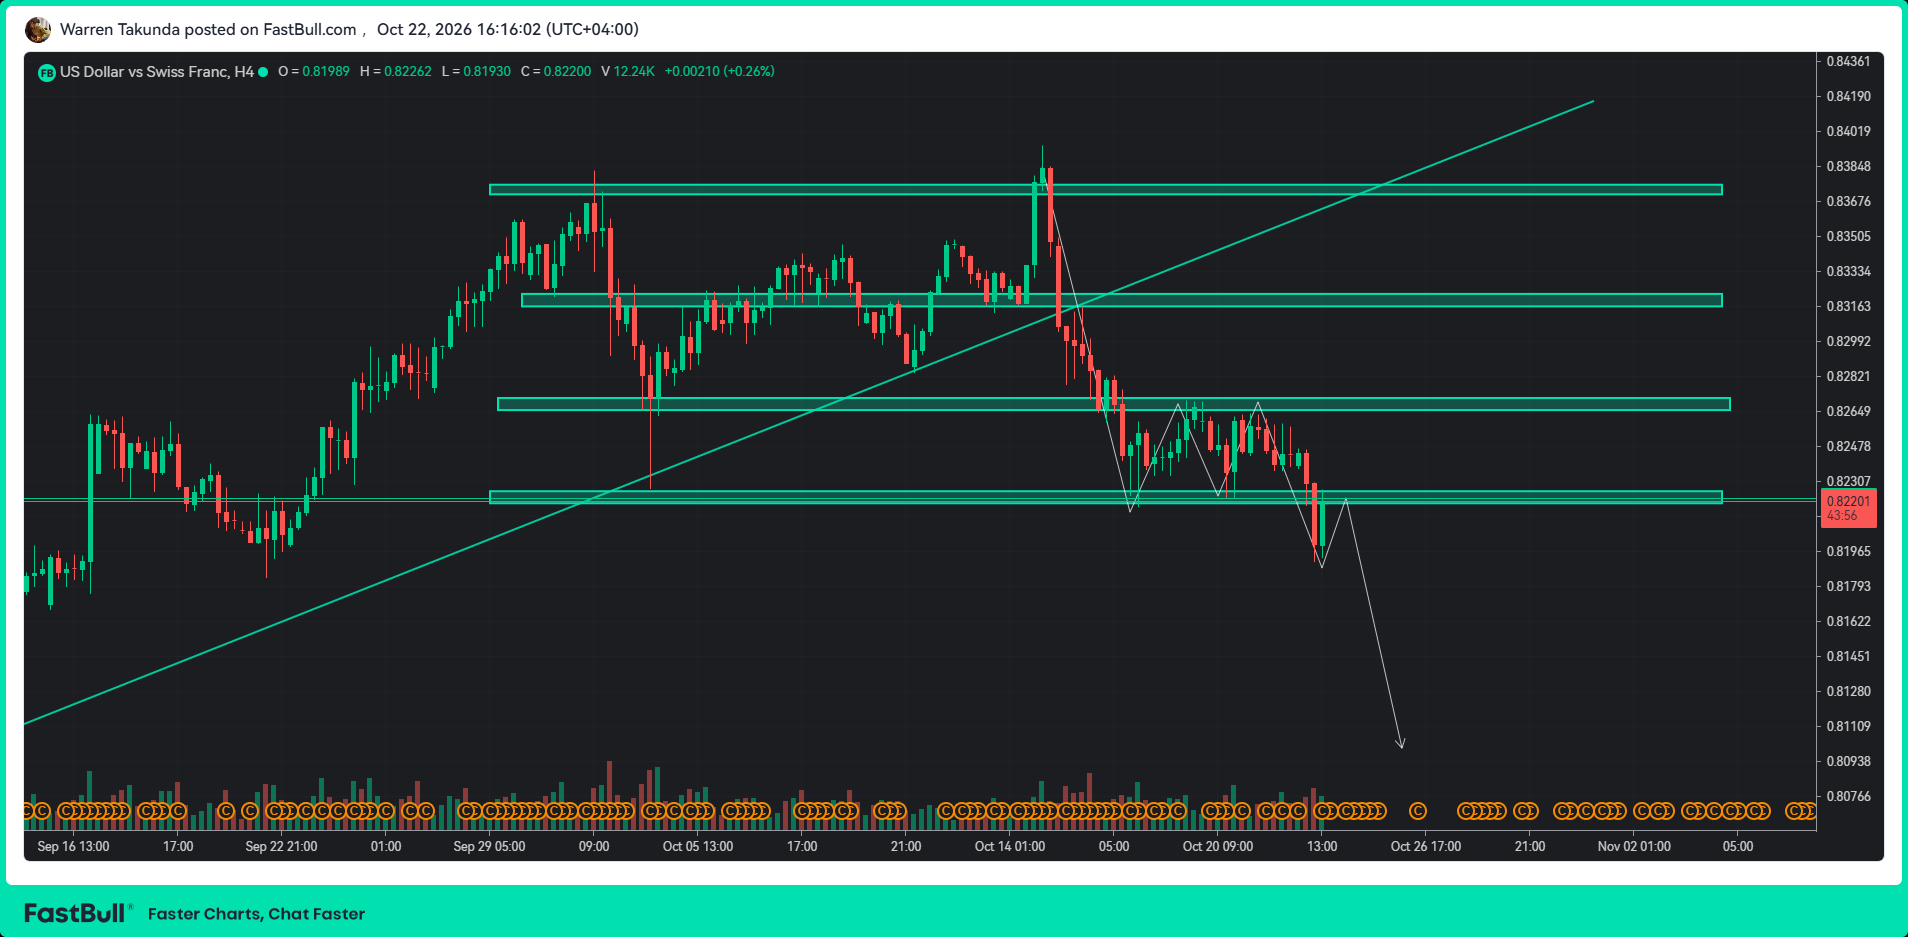Image resolution: width=1908 pixels, height=937 pixels.
Task: Click time axis label Oct 26 17:00
Action: click(x=1426, y=846)
